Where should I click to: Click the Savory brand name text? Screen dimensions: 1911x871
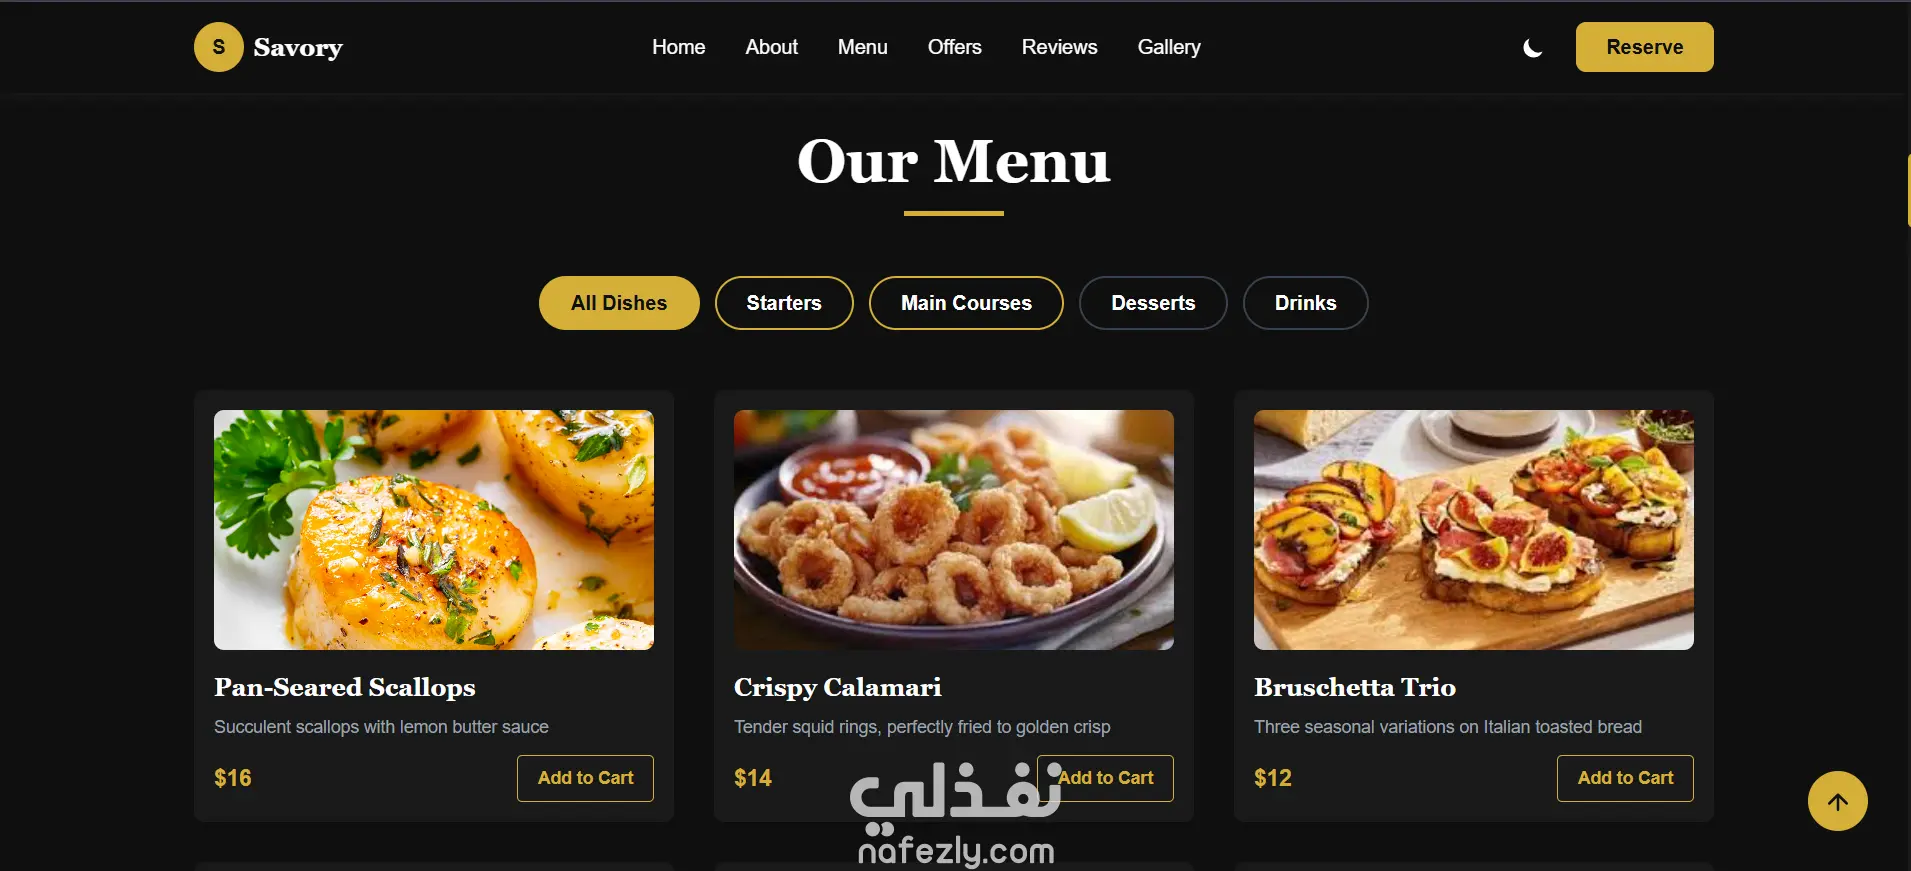click(298, 48)
